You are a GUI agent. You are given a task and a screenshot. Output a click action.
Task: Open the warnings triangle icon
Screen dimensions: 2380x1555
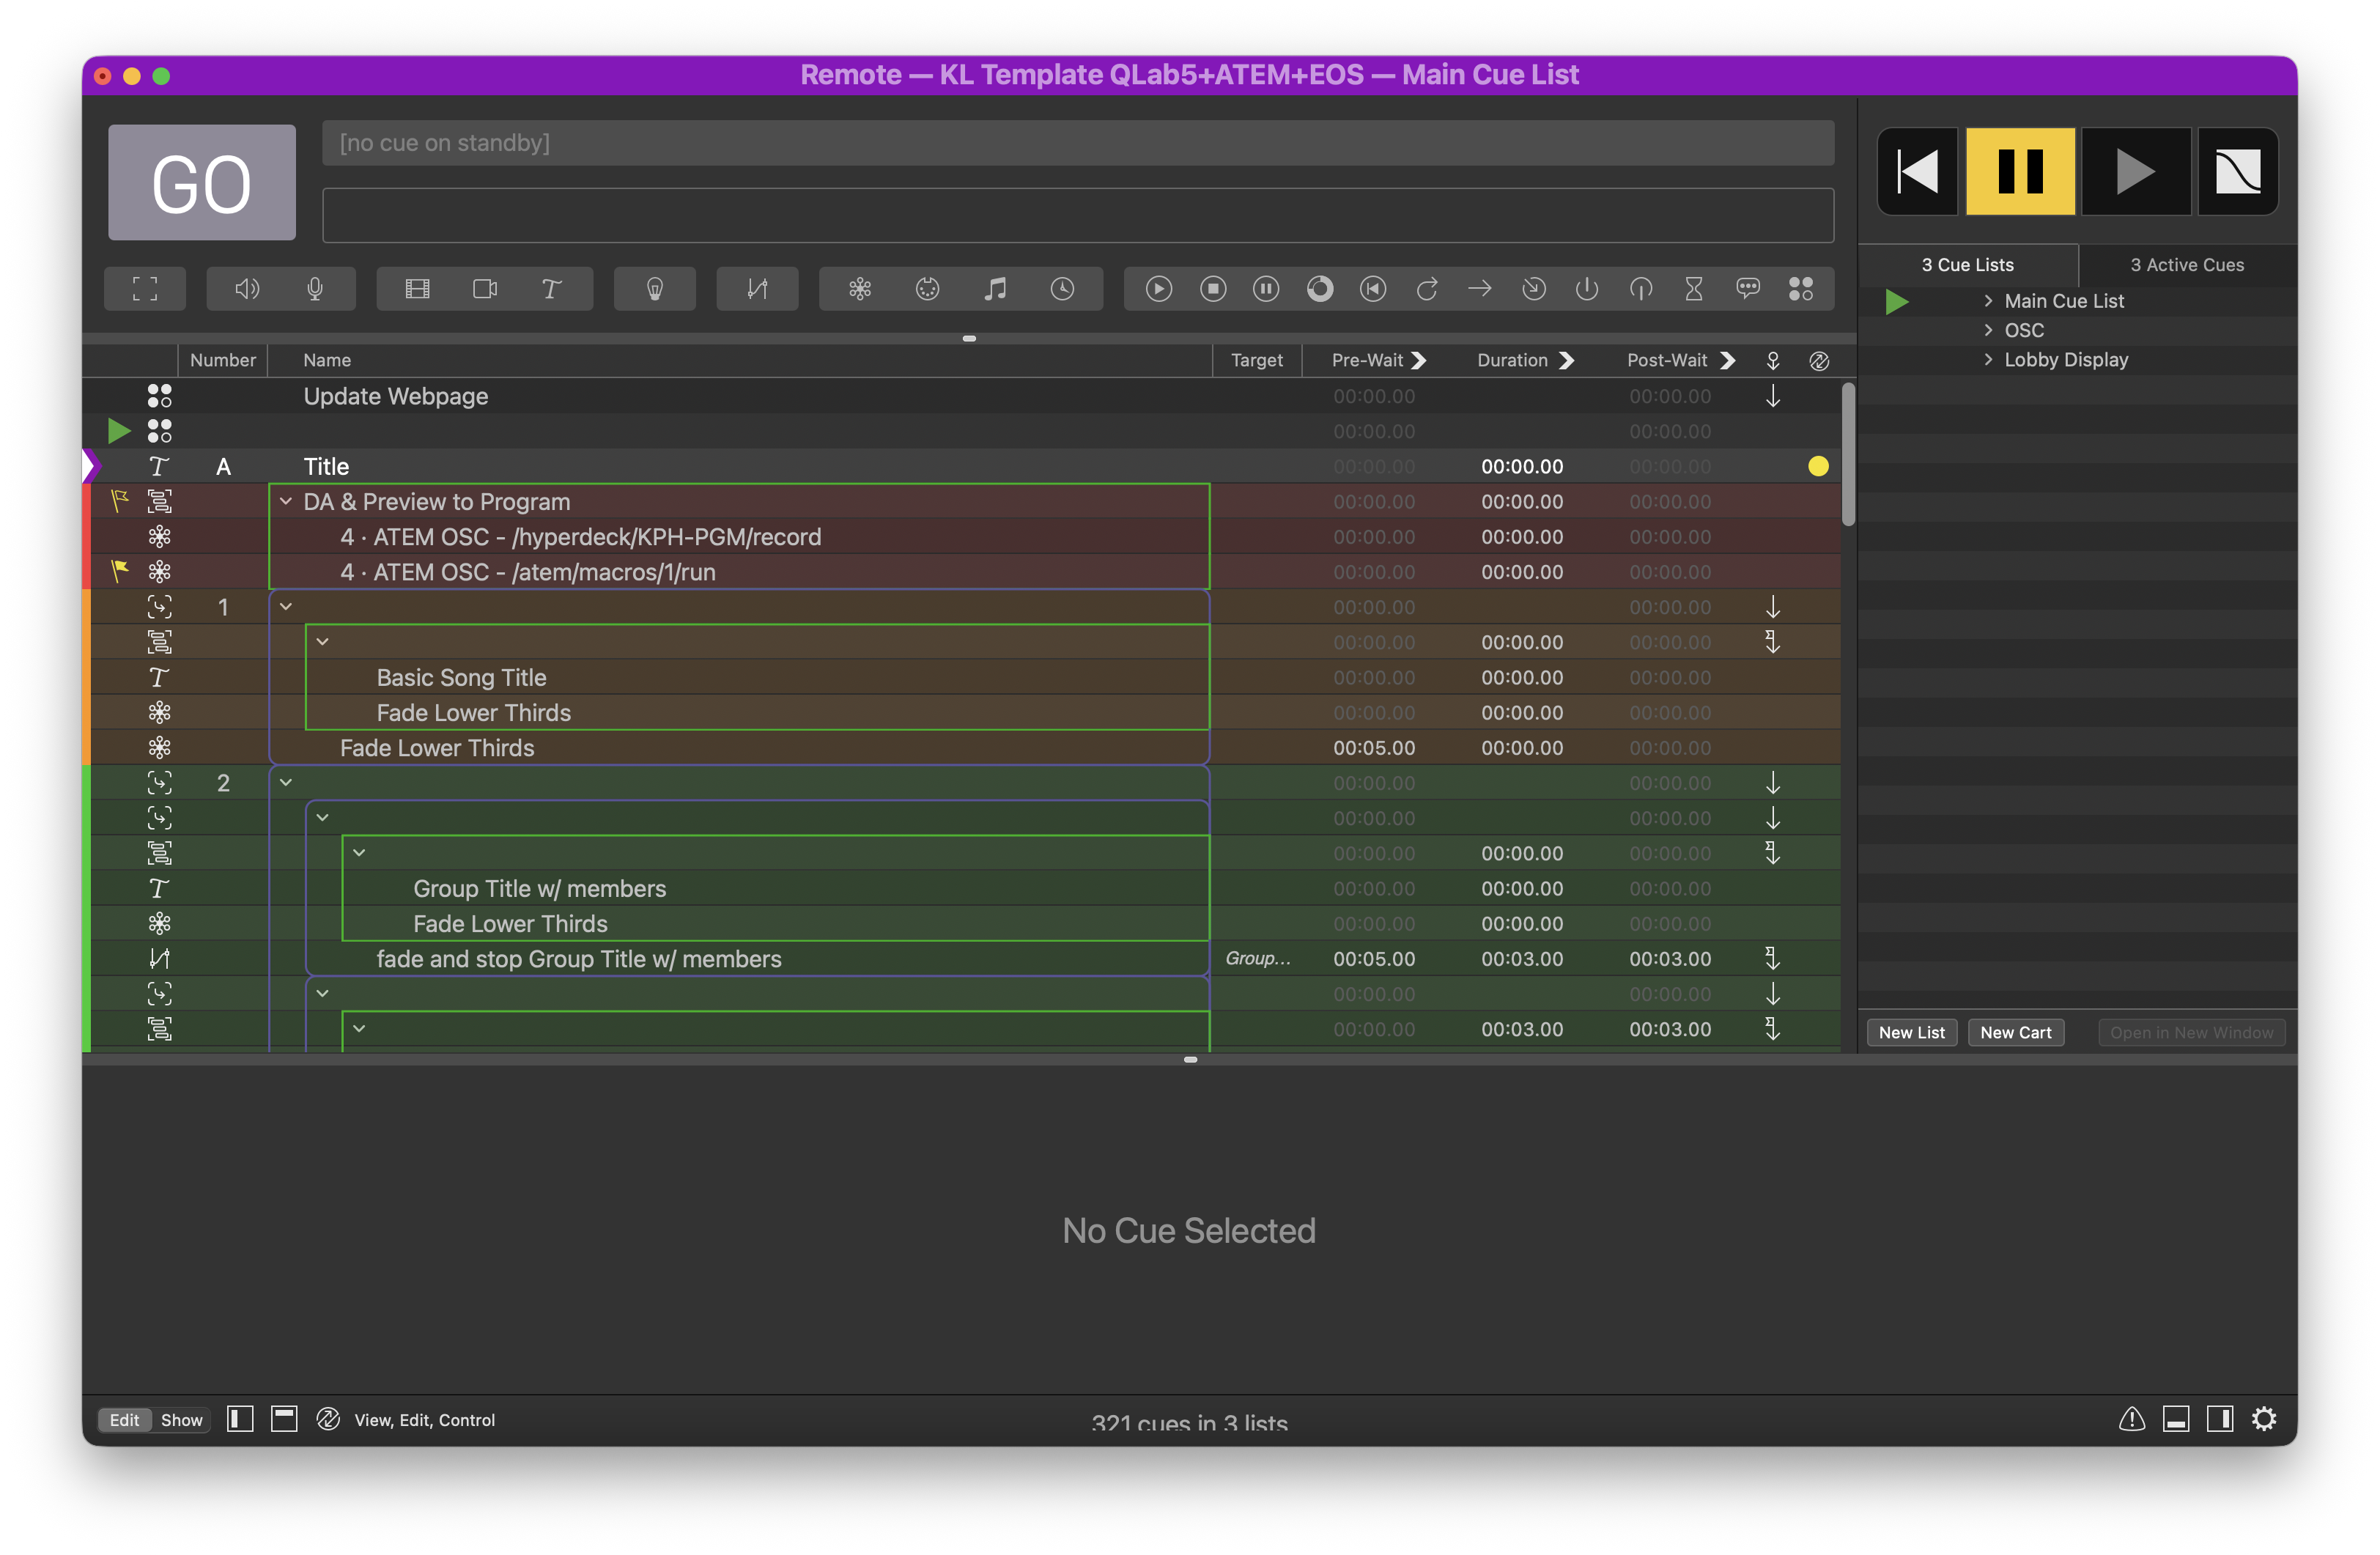point(2132,1419)
